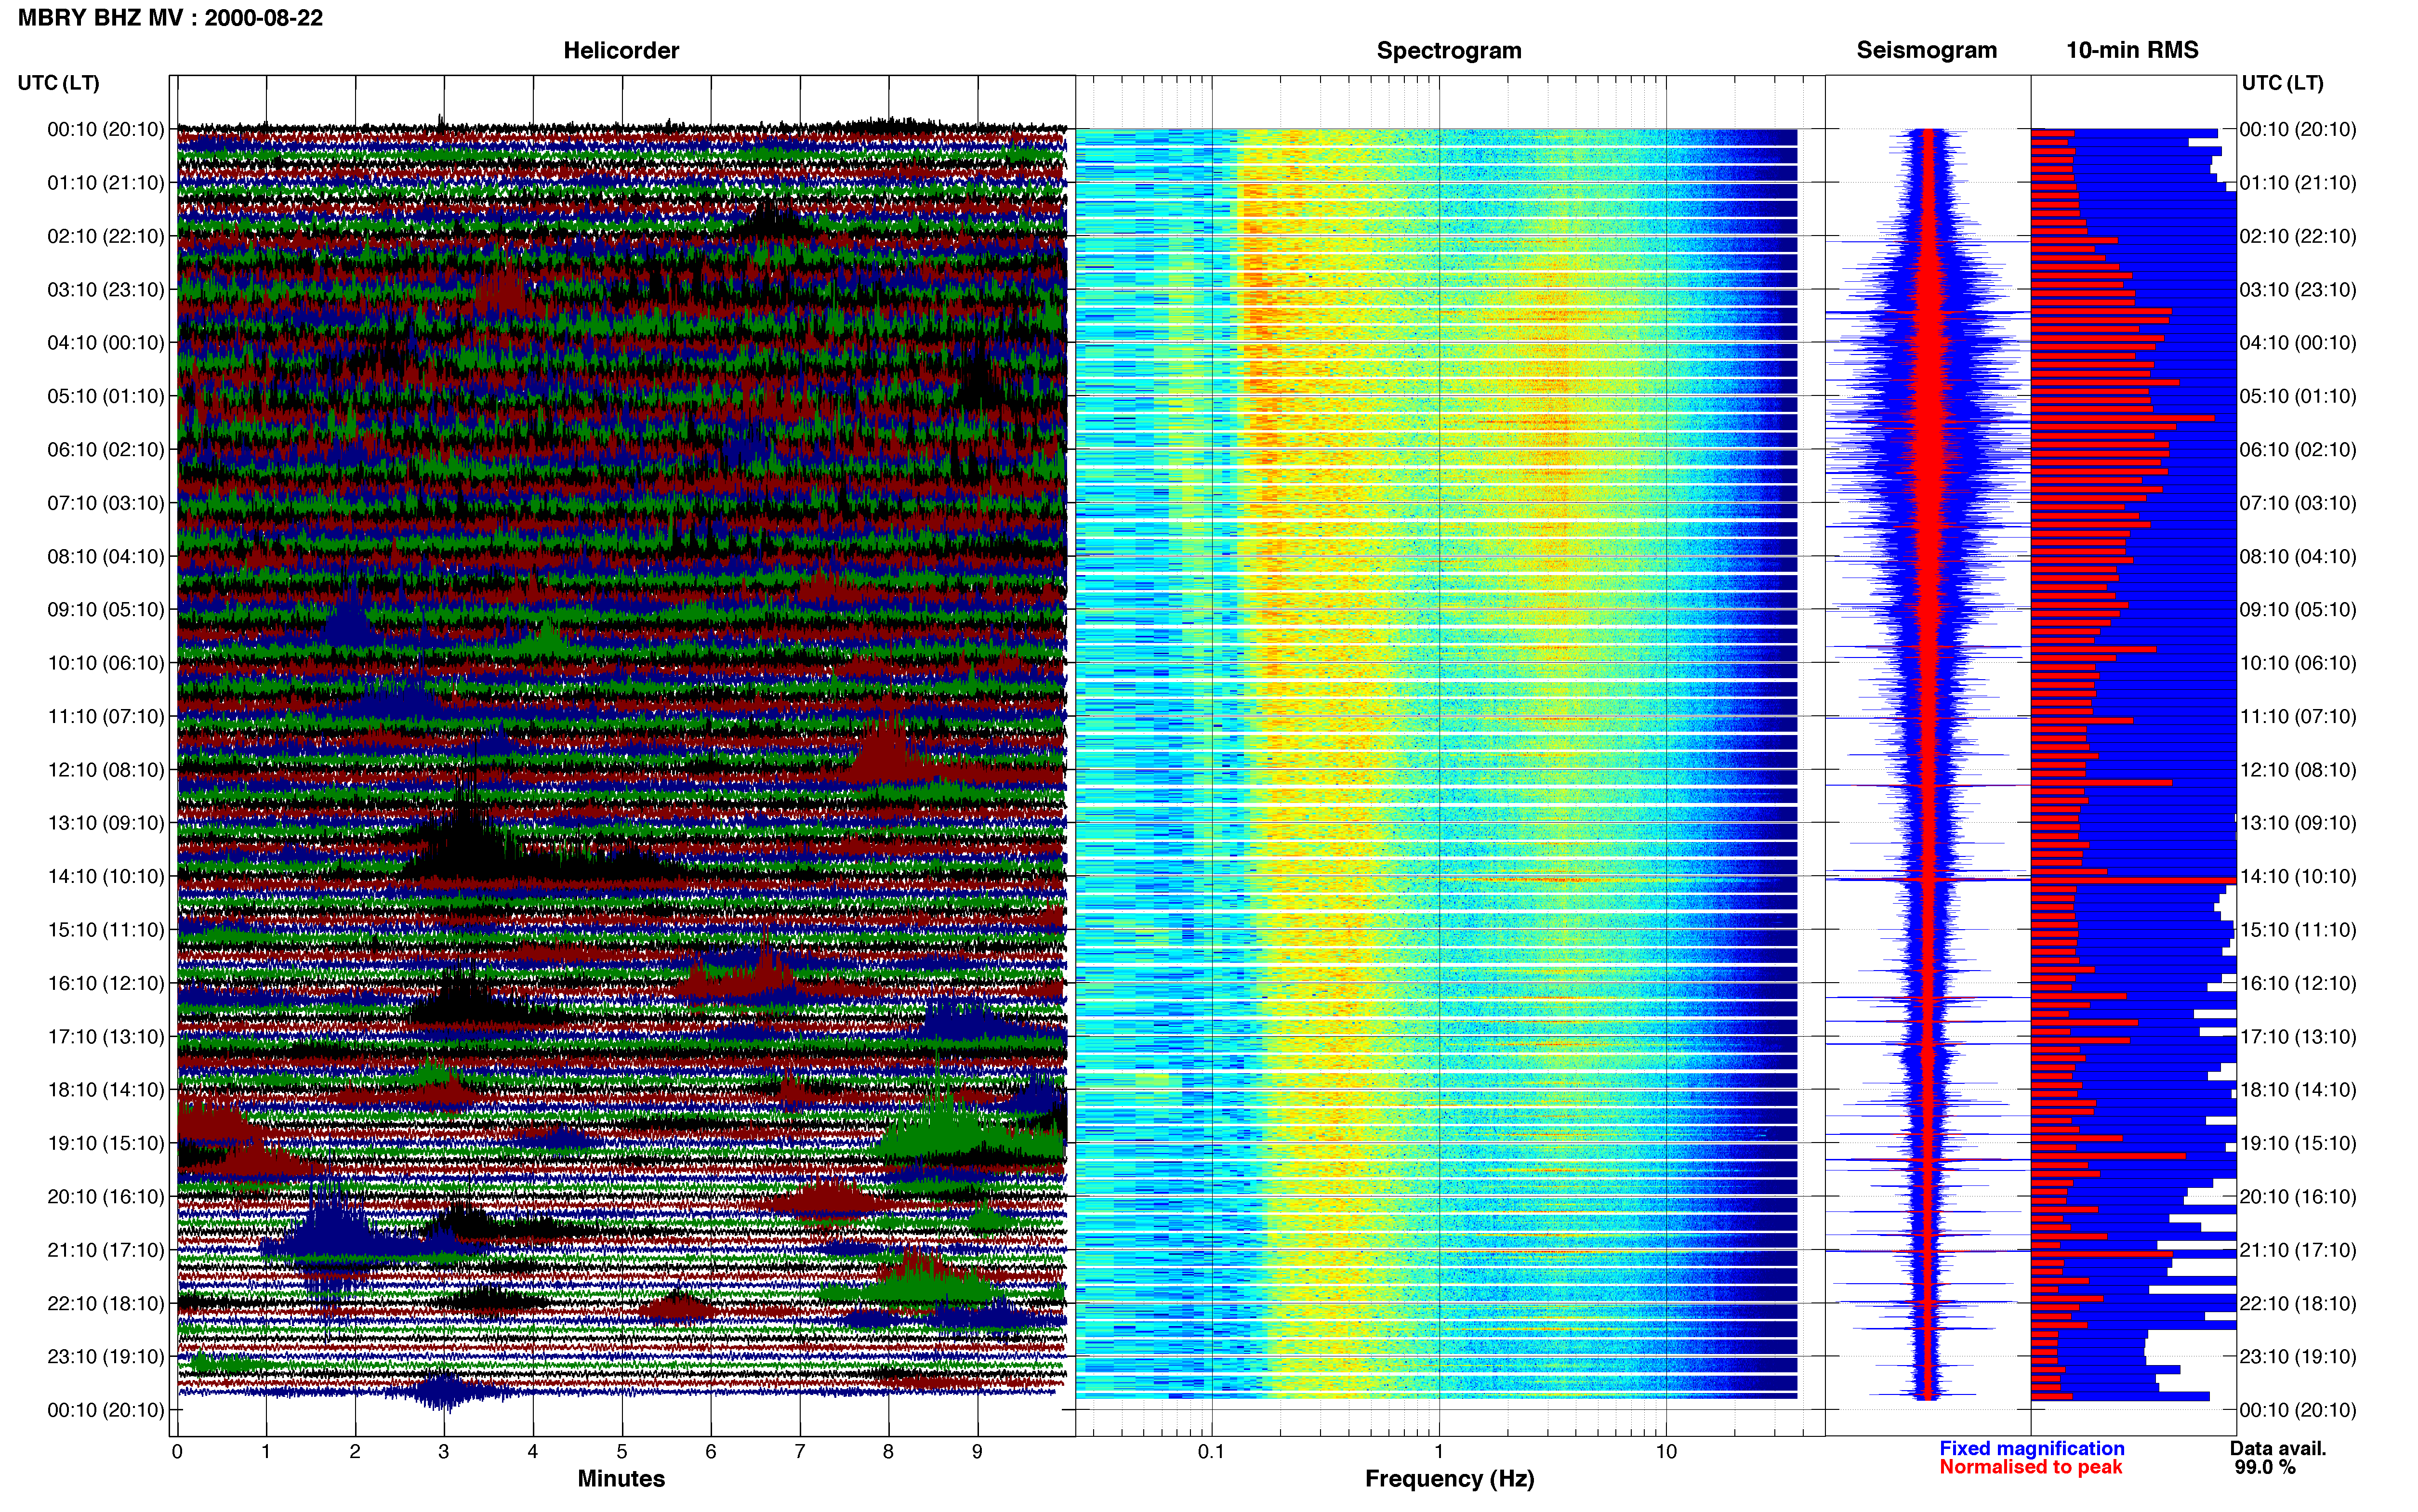2418x1512 pixels.
Task: Click left time label '21:10 (17:10)'
Action: [x=106, y=1250]
